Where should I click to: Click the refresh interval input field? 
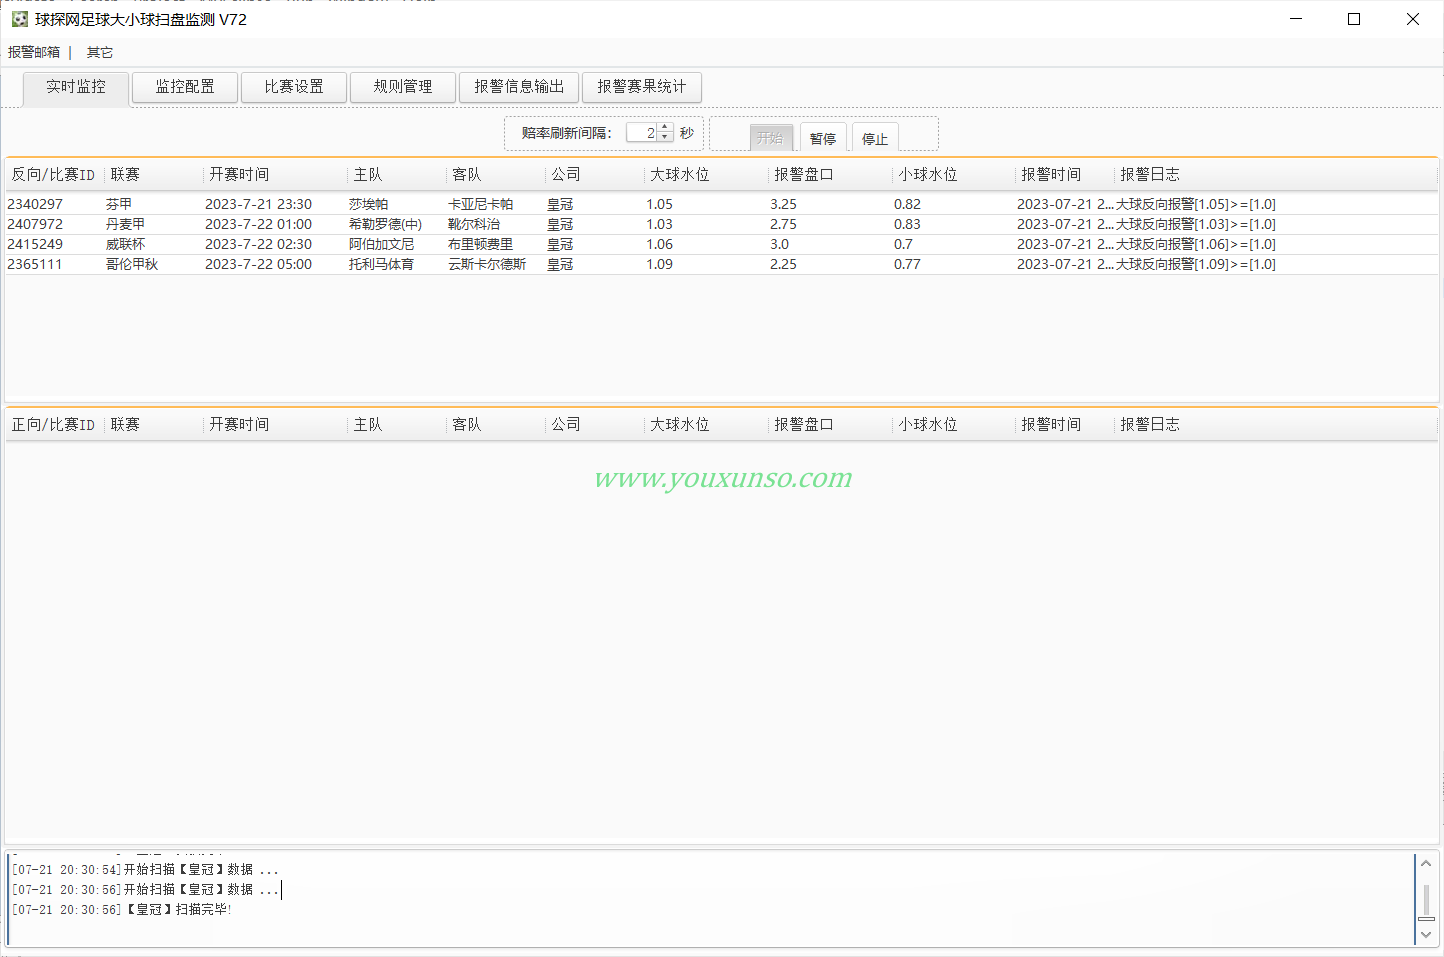click(642, 133)
